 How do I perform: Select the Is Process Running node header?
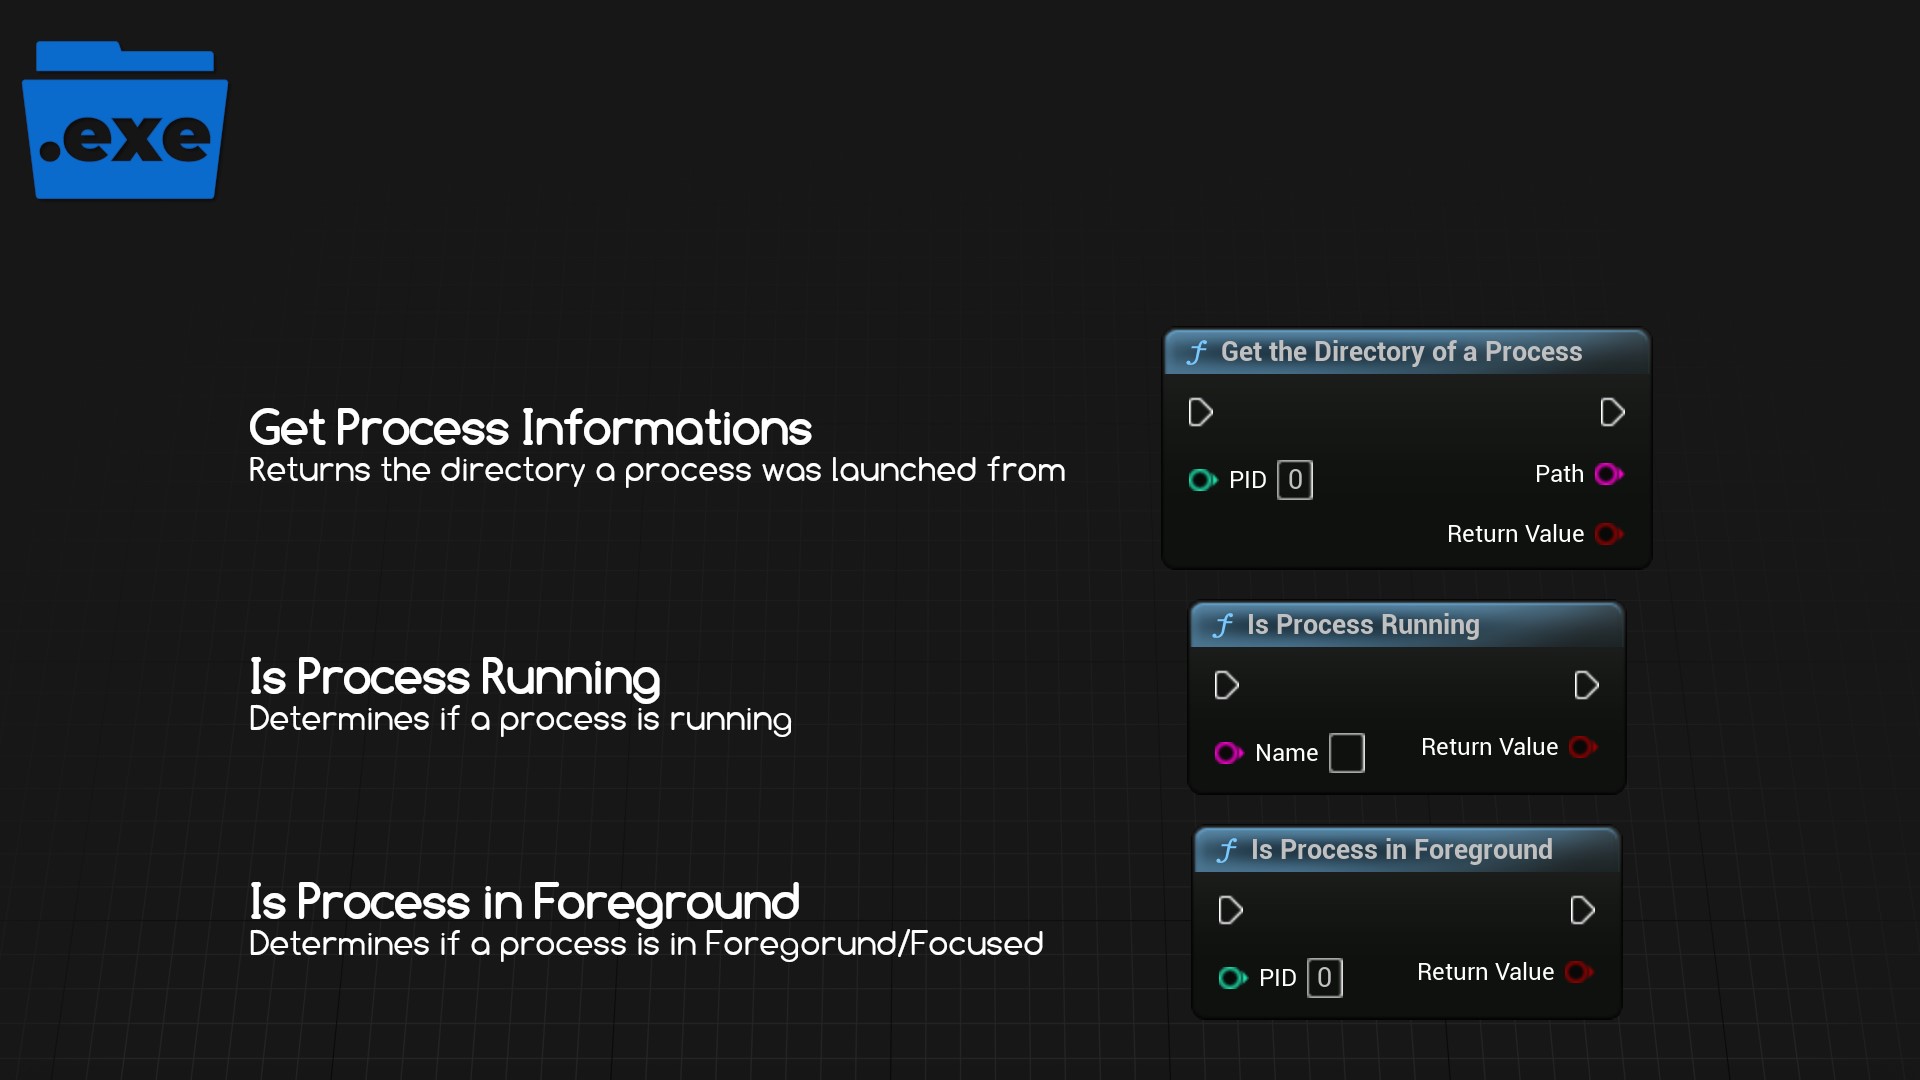1362,625
